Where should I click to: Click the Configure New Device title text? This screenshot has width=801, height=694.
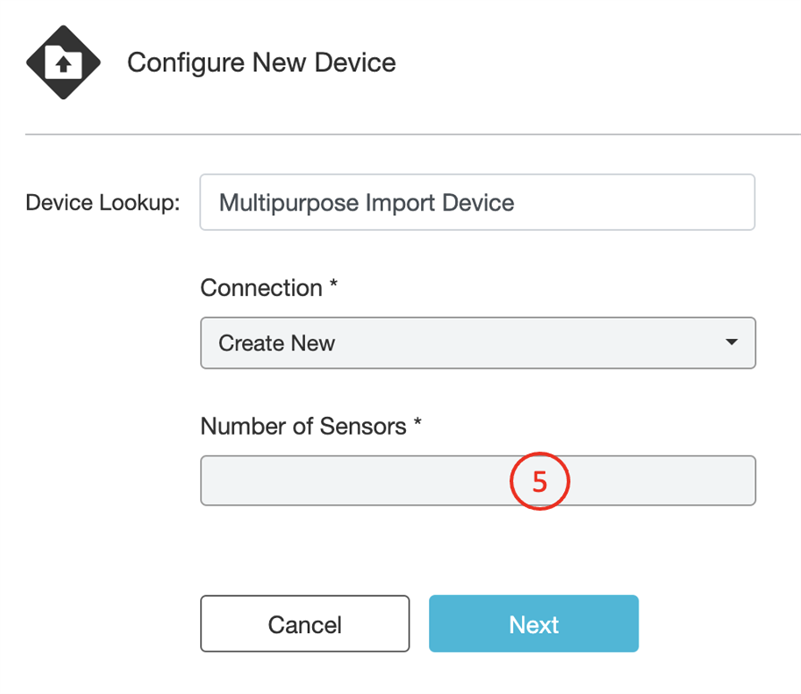click(x=260, y=62)
